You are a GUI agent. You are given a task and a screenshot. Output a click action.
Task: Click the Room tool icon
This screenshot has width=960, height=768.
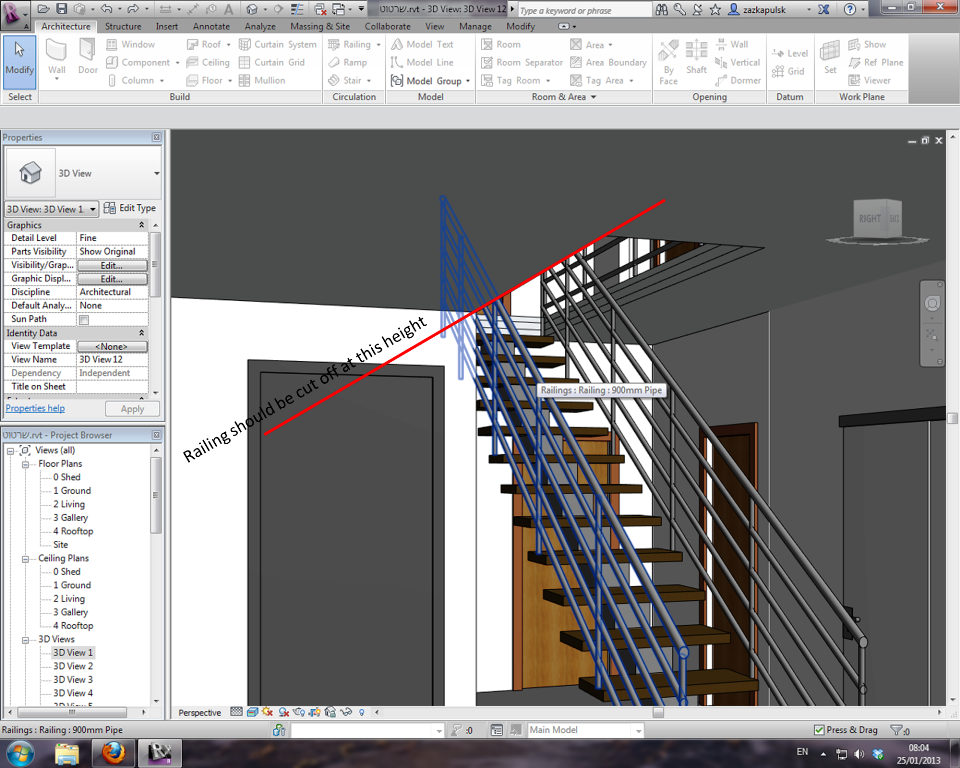click(501, 44)
